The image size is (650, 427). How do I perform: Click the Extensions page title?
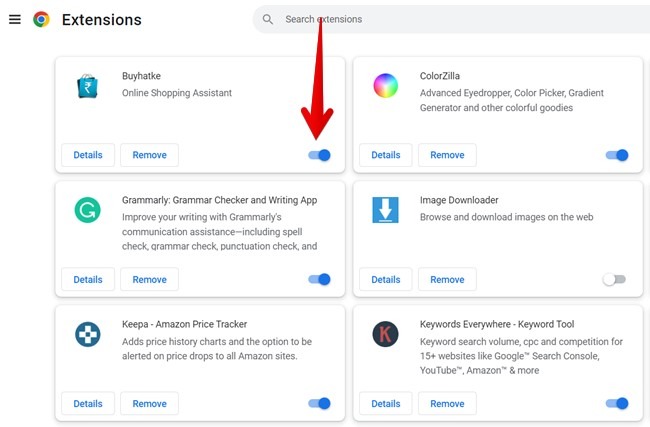pos(102,19)
